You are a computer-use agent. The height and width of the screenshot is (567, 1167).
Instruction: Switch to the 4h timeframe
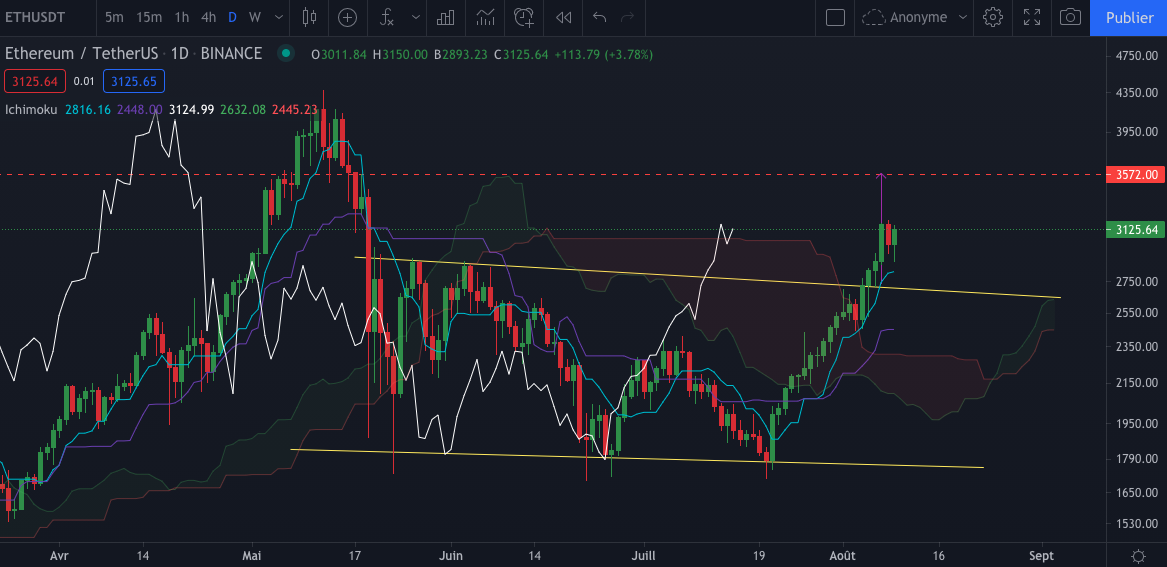(208, 17)
